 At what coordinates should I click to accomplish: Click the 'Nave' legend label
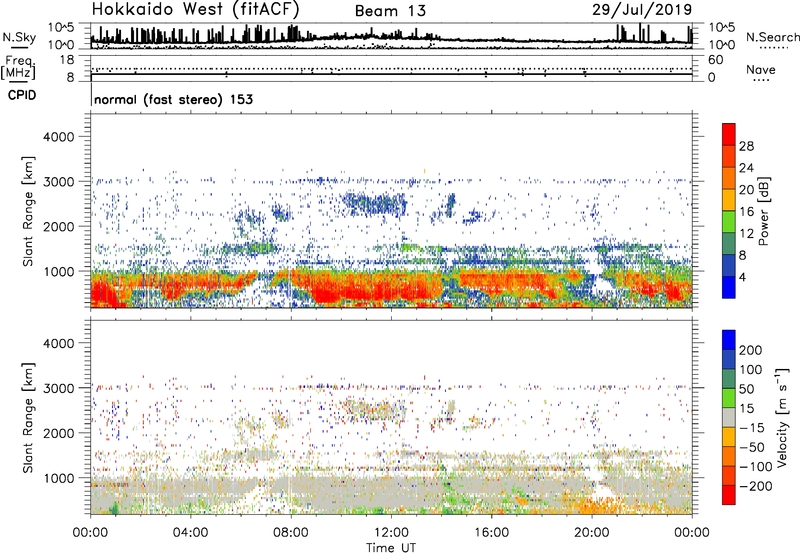tap(761, 69)
